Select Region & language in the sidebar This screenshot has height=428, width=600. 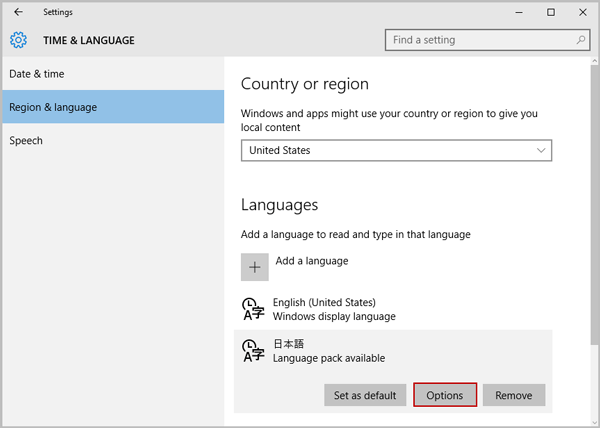click(113, 107)
